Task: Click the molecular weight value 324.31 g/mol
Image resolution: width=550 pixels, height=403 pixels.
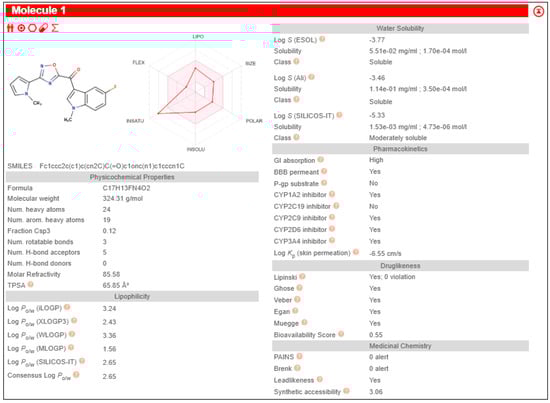Action: (122, 199)
